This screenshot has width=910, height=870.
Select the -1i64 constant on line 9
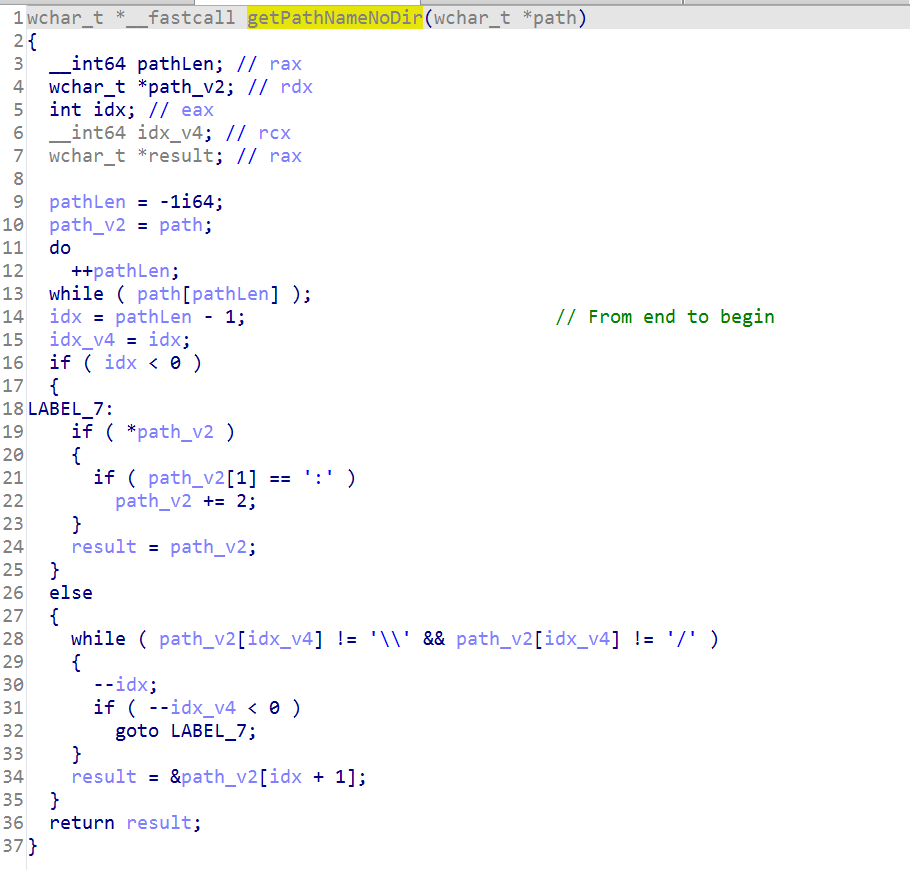[191, 202]
